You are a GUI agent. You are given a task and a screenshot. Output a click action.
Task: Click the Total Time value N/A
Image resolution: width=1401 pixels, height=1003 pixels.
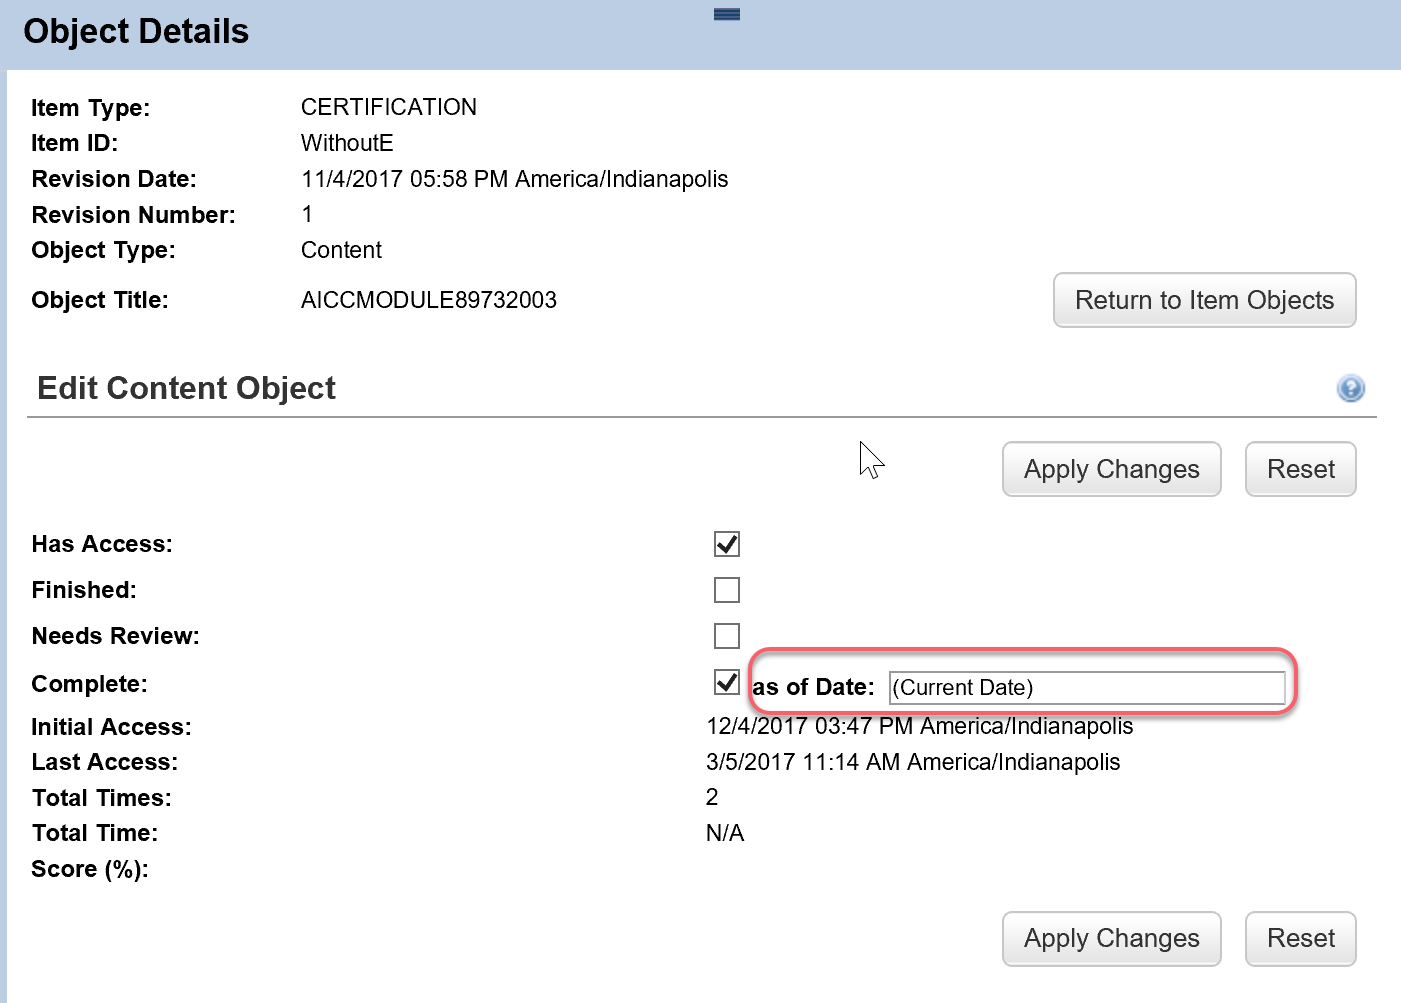coord(725,833)
